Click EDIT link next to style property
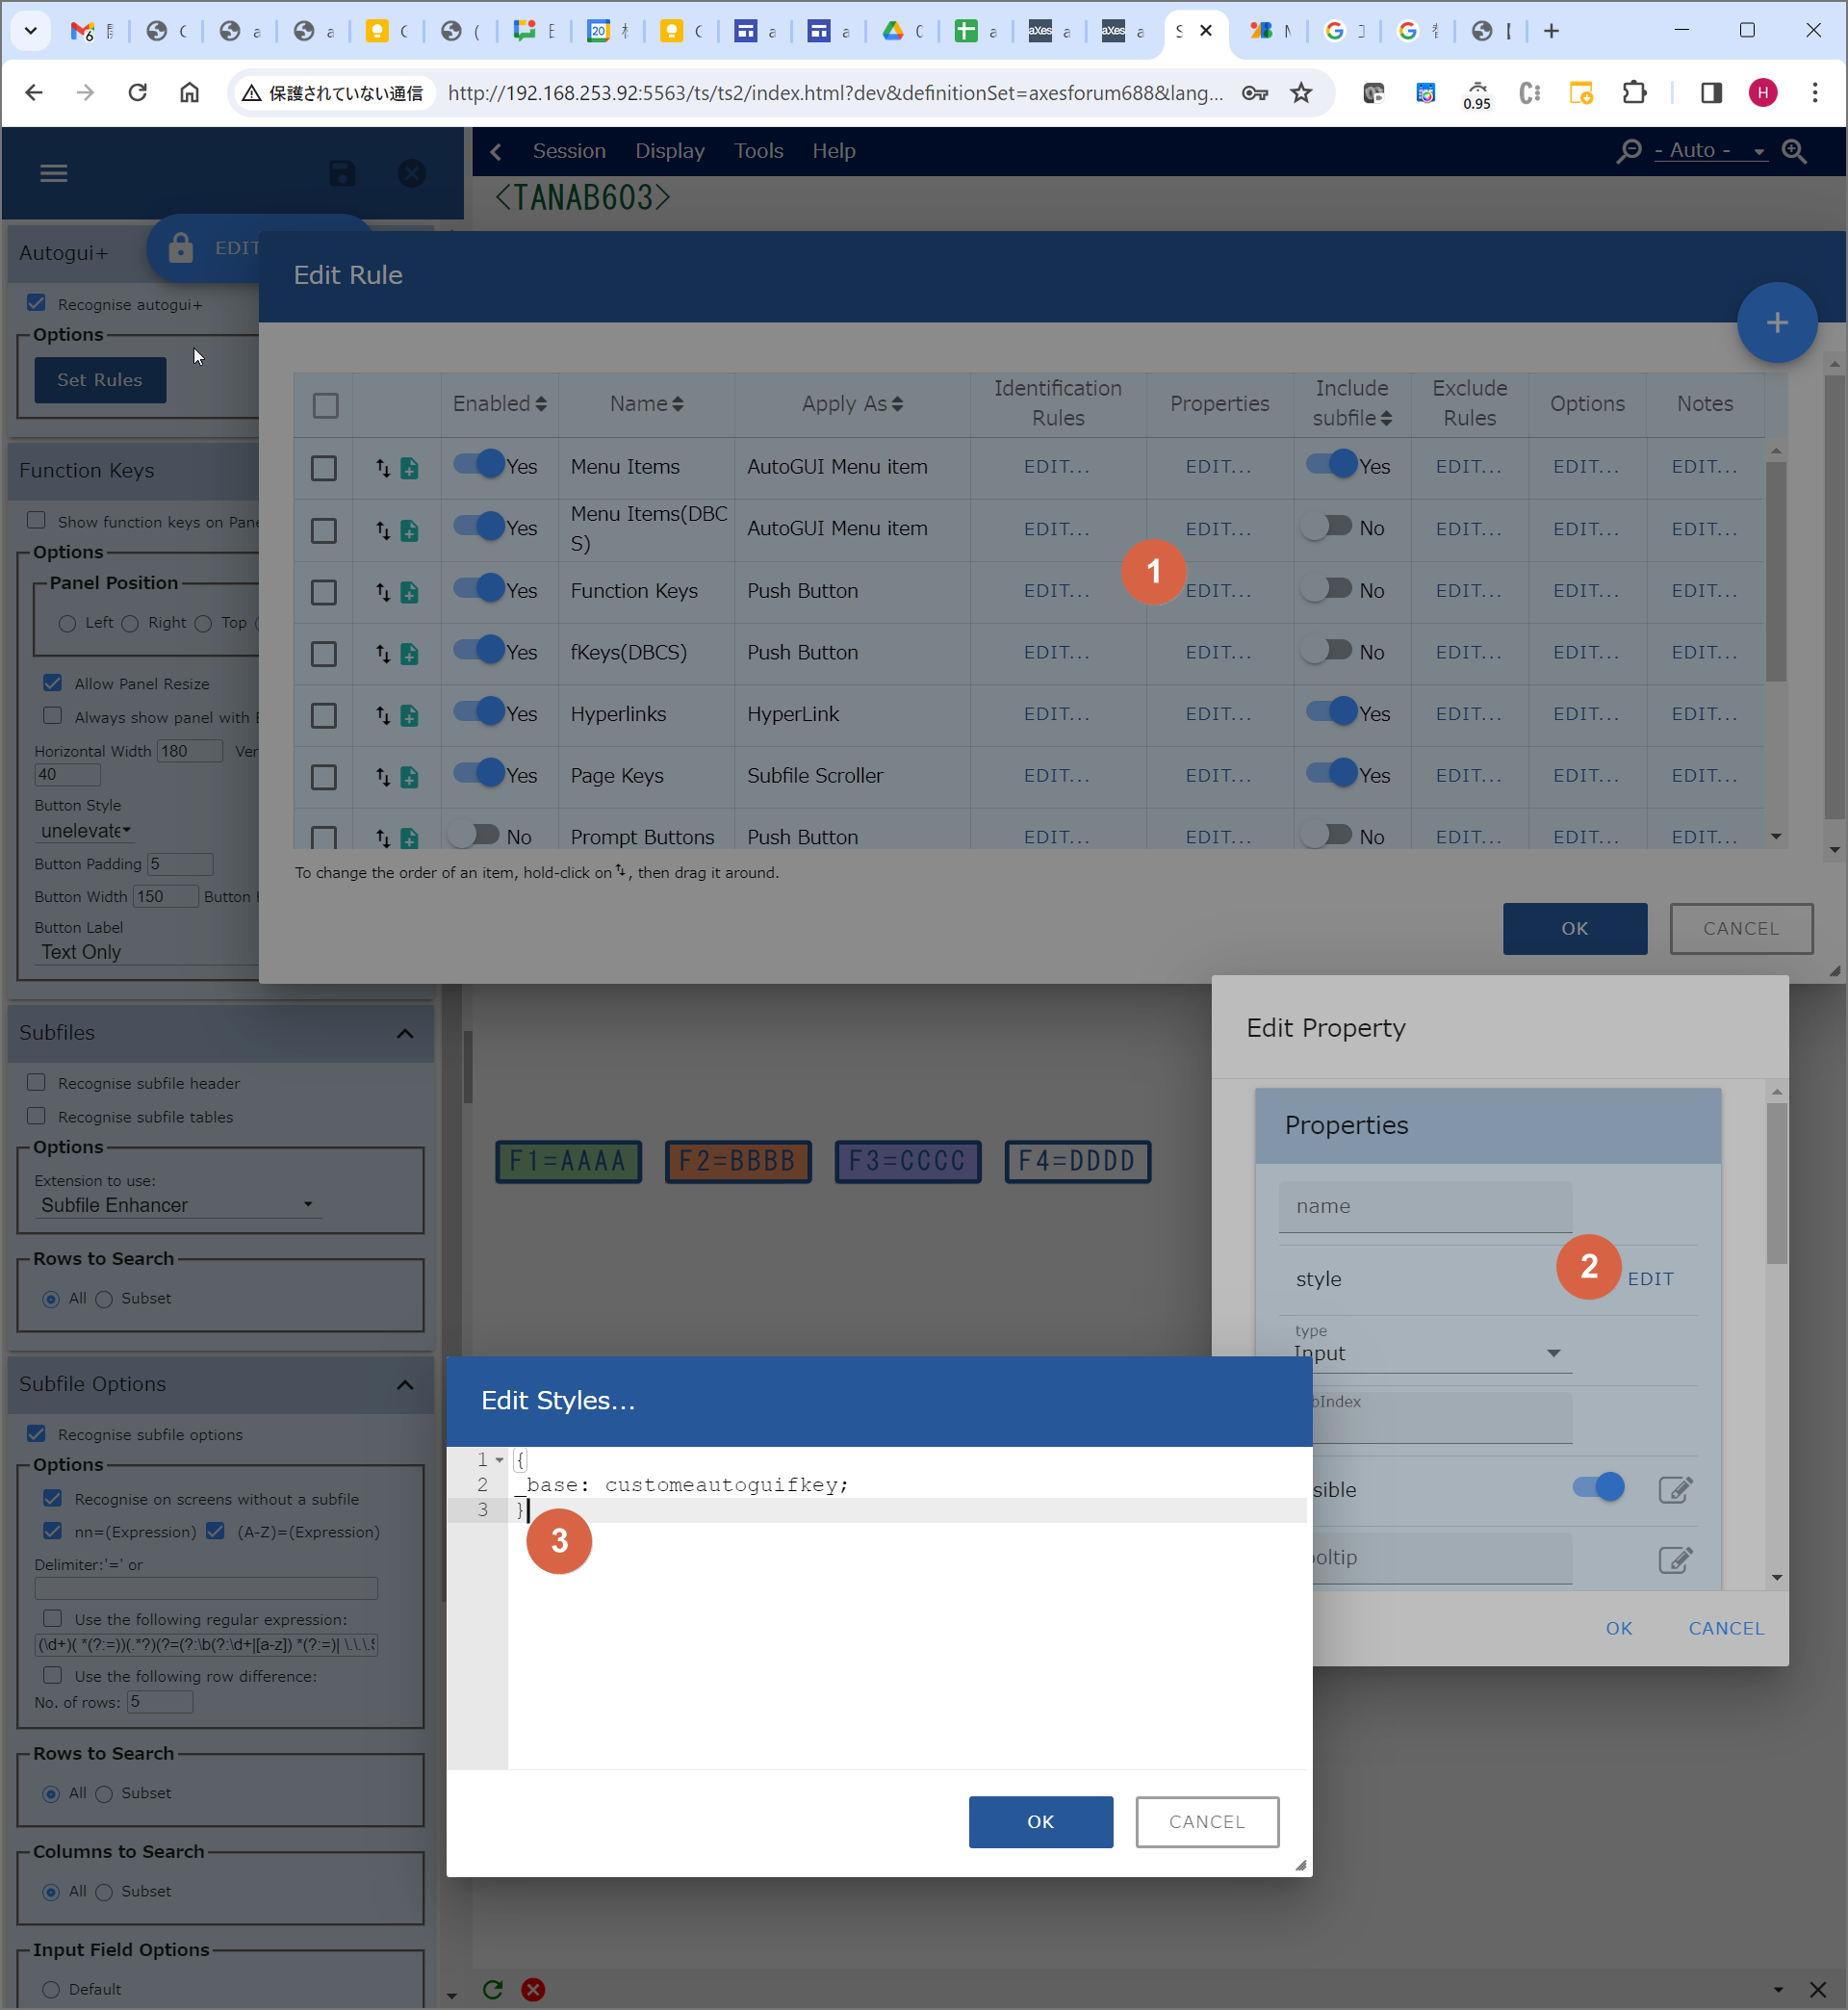The width and height of the screenshot is (1848, 2010). tap(1650, 1279)
